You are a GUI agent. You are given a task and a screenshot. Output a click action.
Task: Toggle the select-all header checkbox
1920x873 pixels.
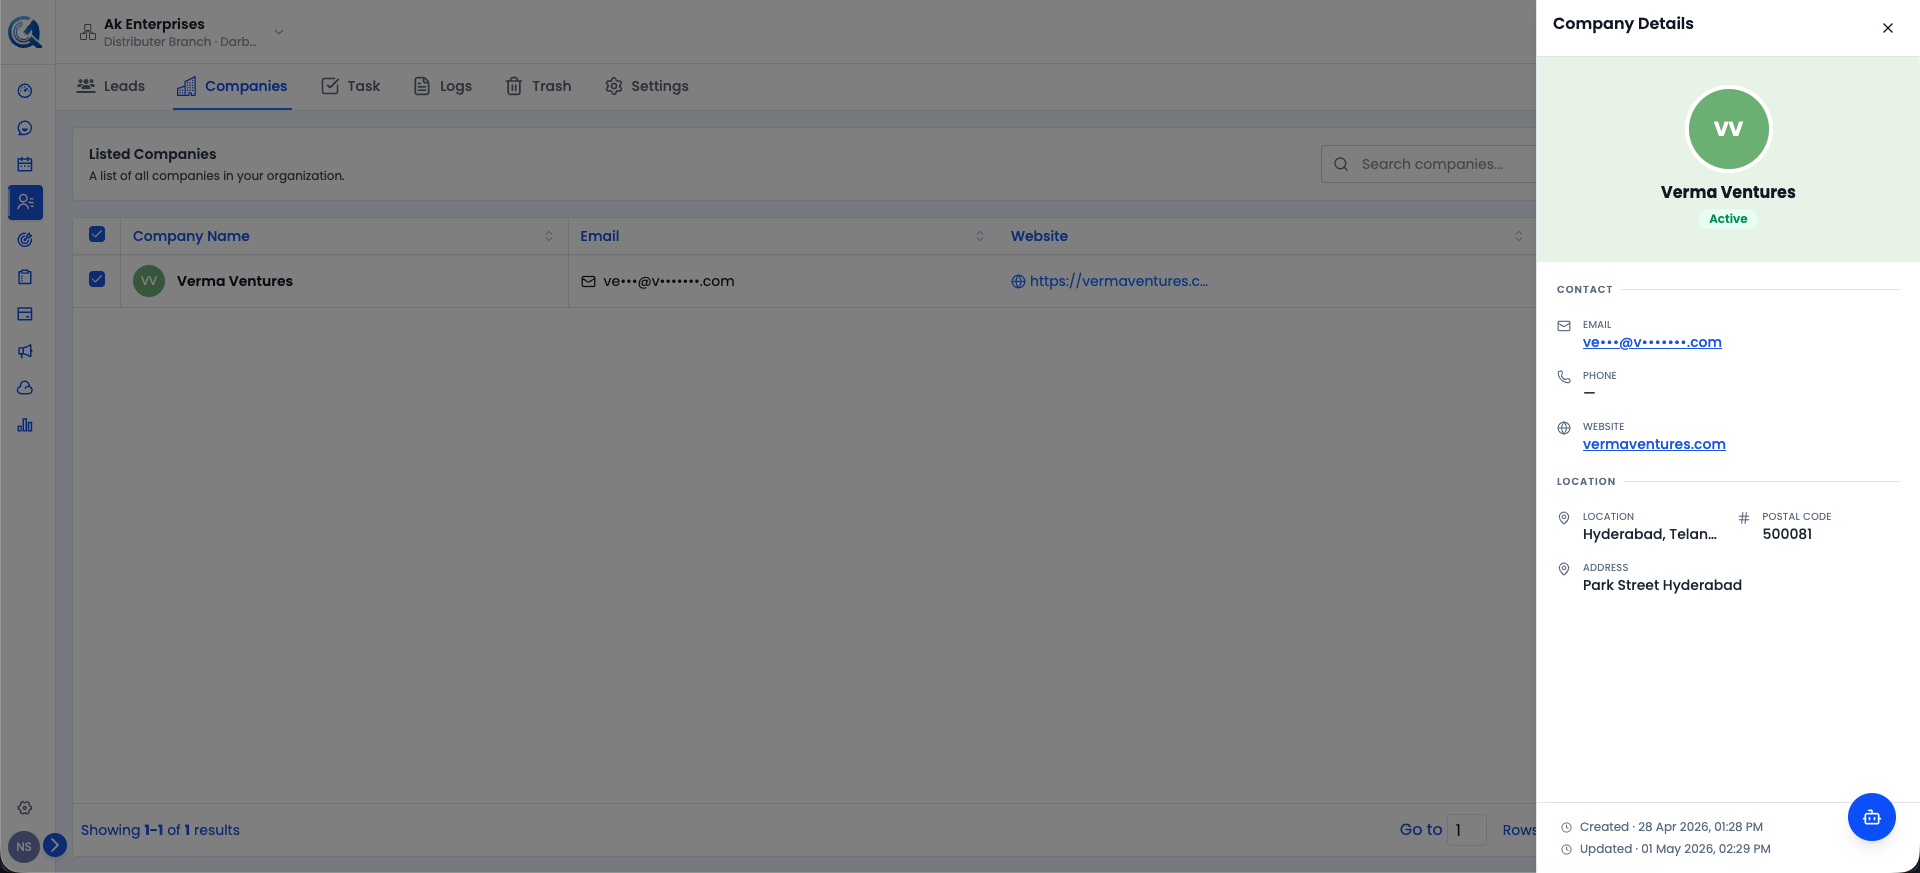[97, 234]
